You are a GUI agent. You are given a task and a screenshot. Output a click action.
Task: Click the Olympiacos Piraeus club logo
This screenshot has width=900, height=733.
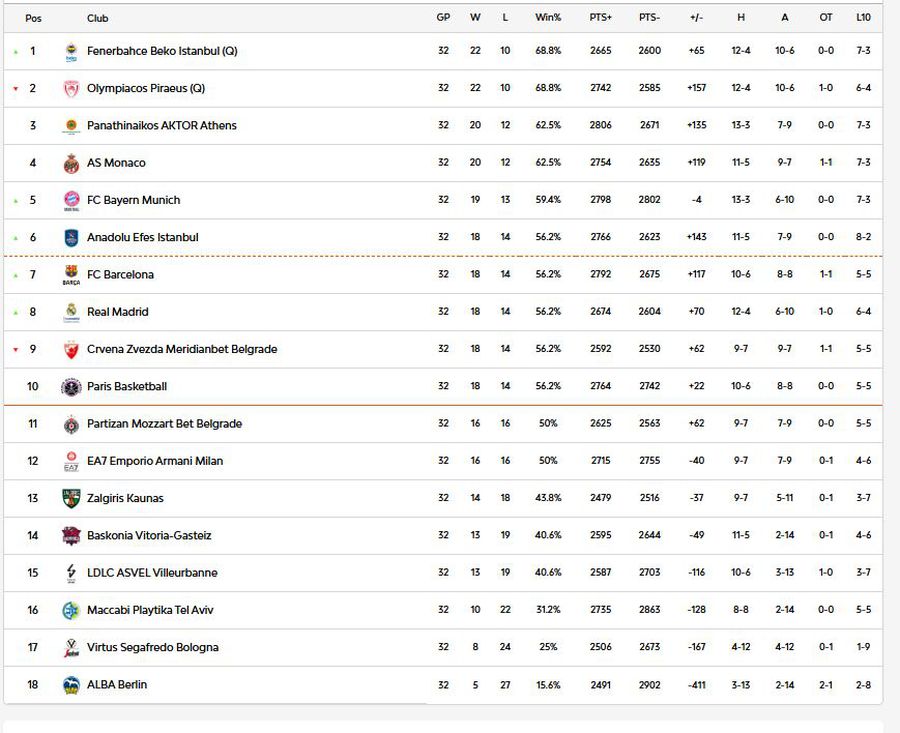click(71, 88)
